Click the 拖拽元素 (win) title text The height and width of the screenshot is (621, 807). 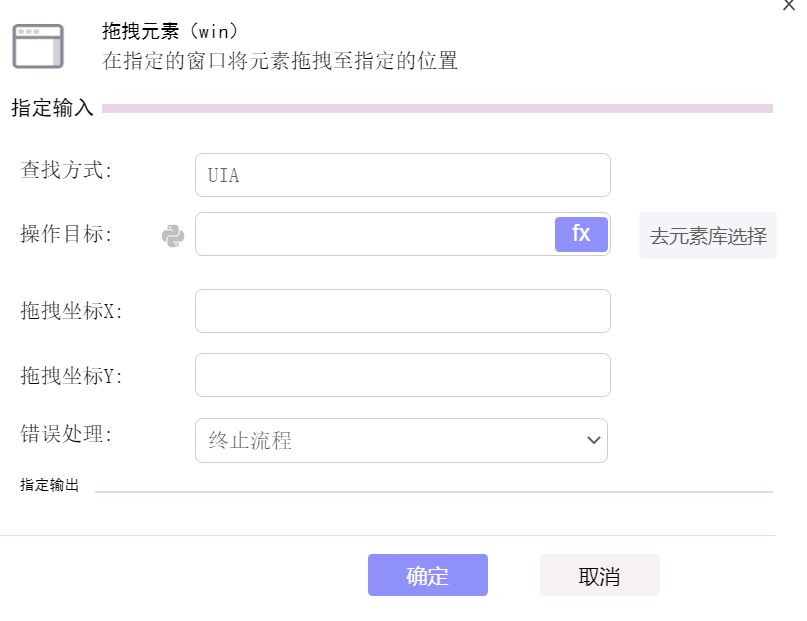point(170,31)
